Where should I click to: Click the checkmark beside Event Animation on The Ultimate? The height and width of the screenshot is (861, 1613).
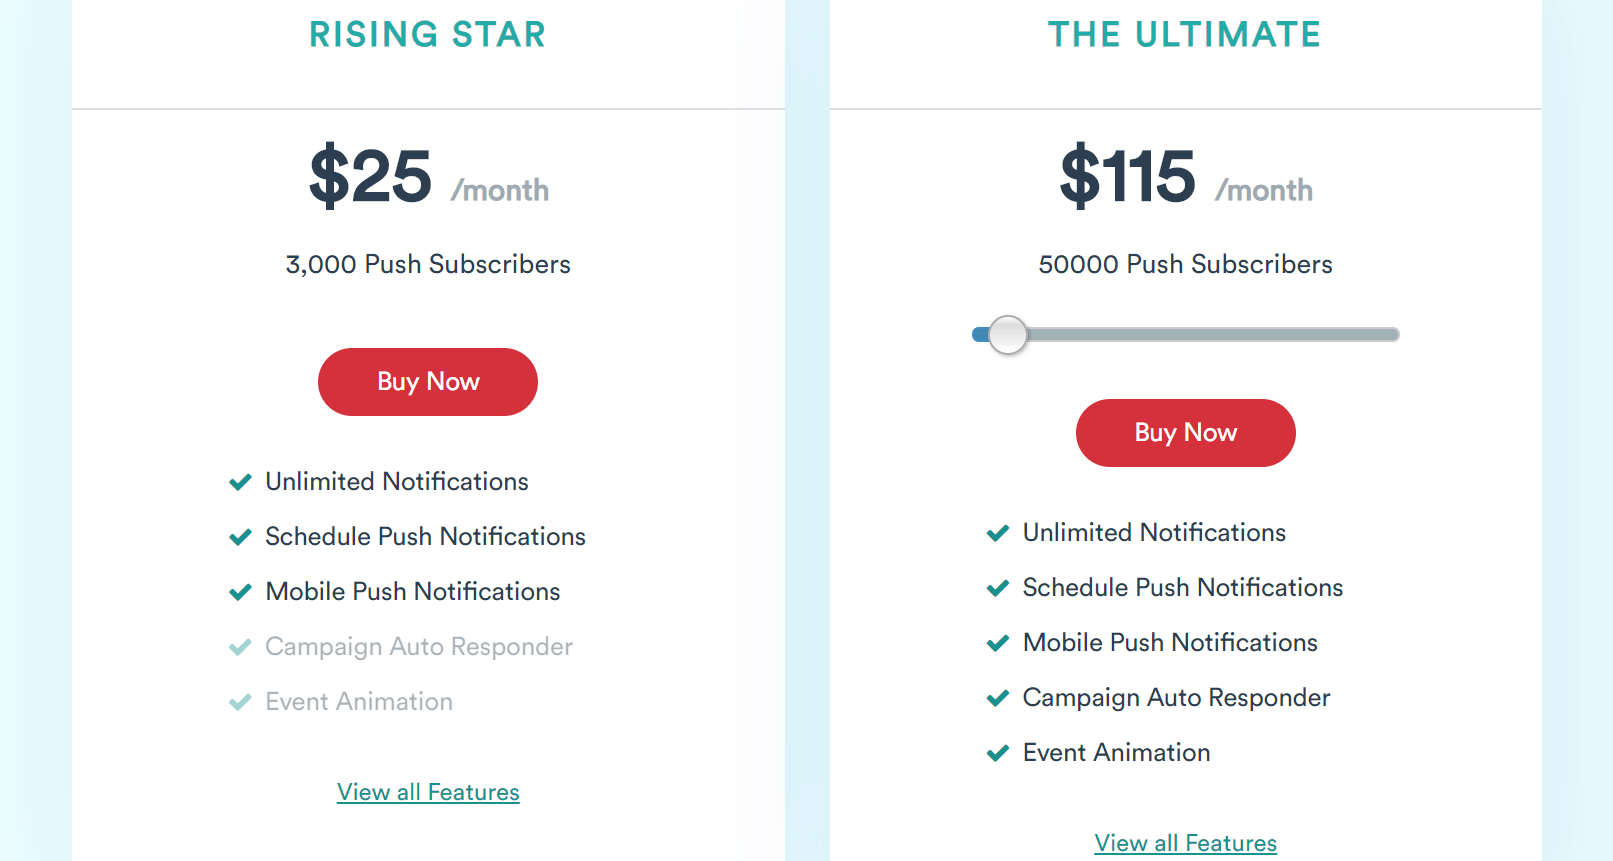click(997, 752)
